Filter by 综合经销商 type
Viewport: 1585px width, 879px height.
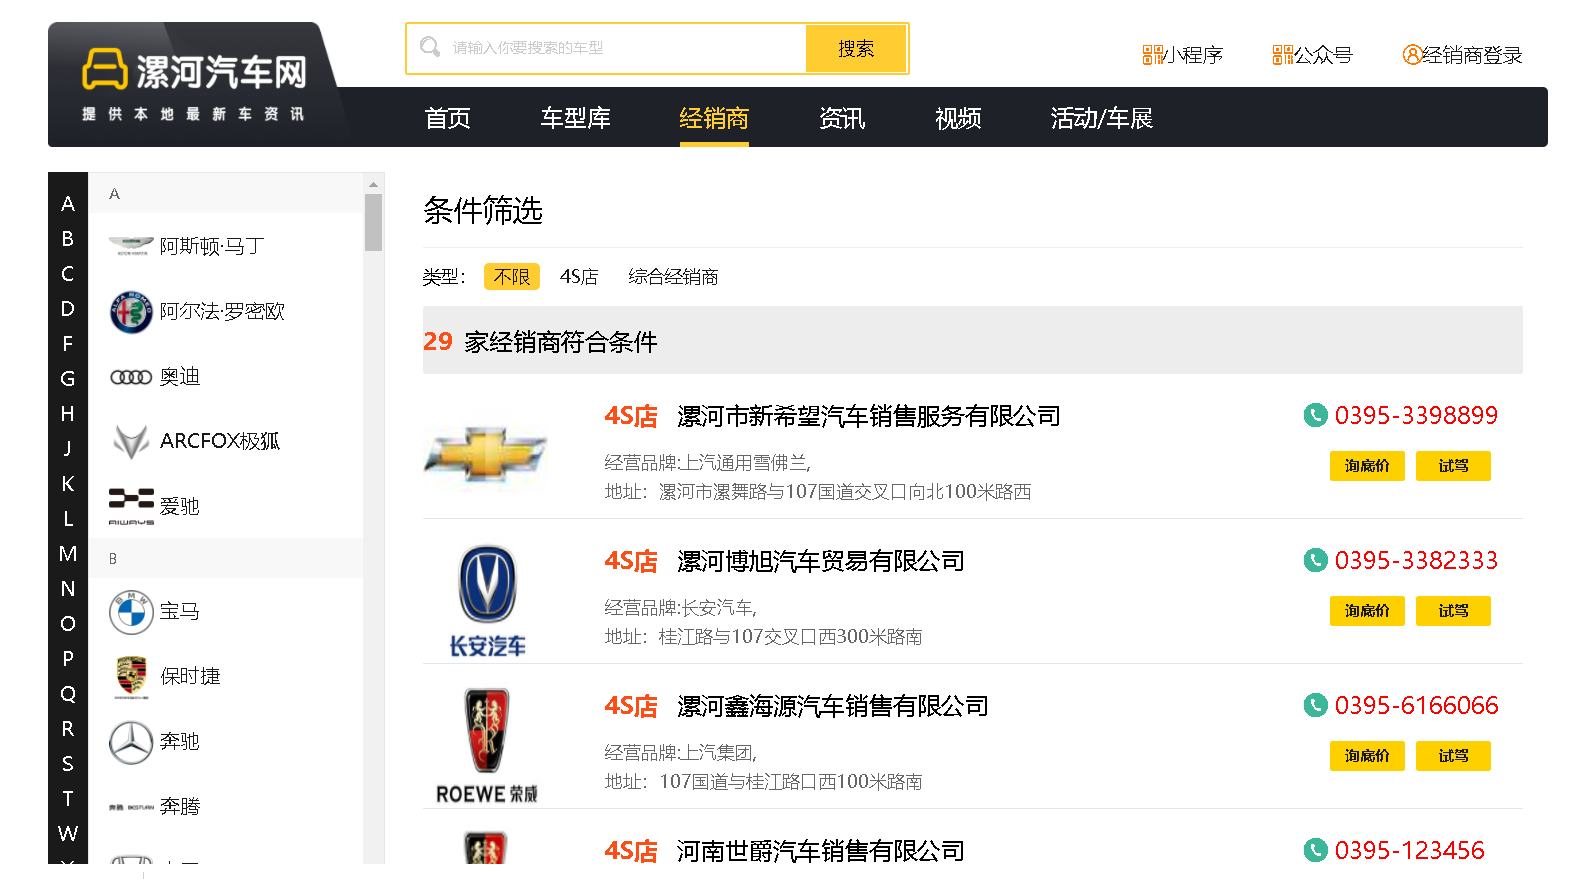coord(673,277)
